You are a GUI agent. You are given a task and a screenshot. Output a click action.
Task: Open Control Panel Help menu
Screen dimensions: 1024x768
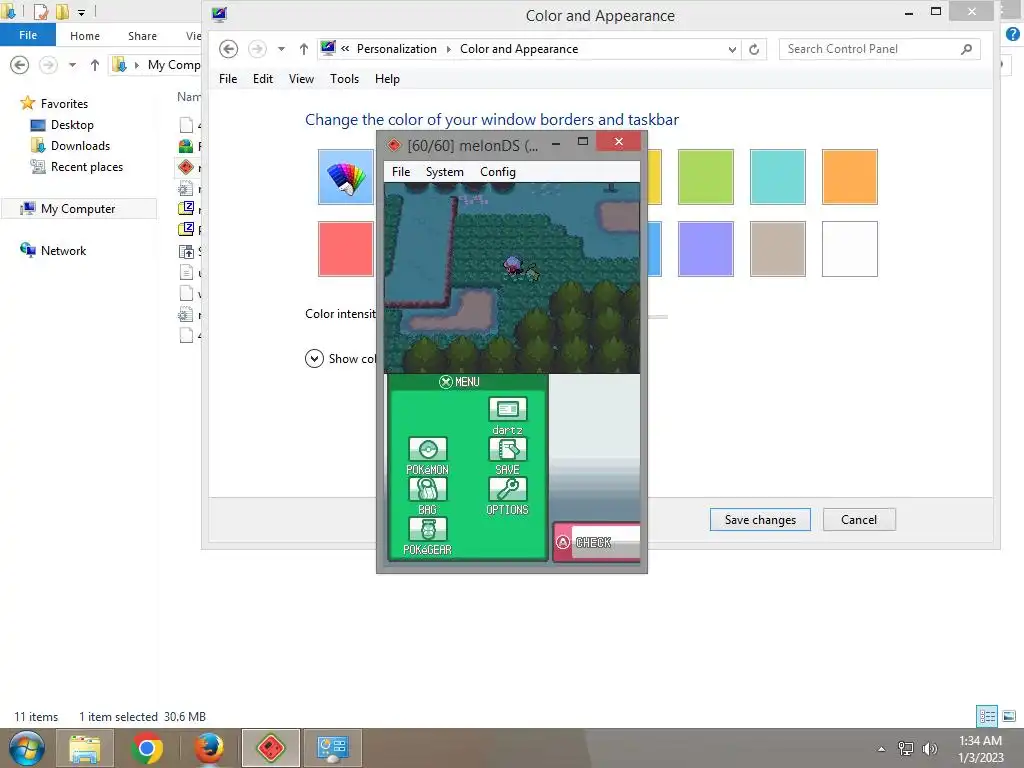387,79
